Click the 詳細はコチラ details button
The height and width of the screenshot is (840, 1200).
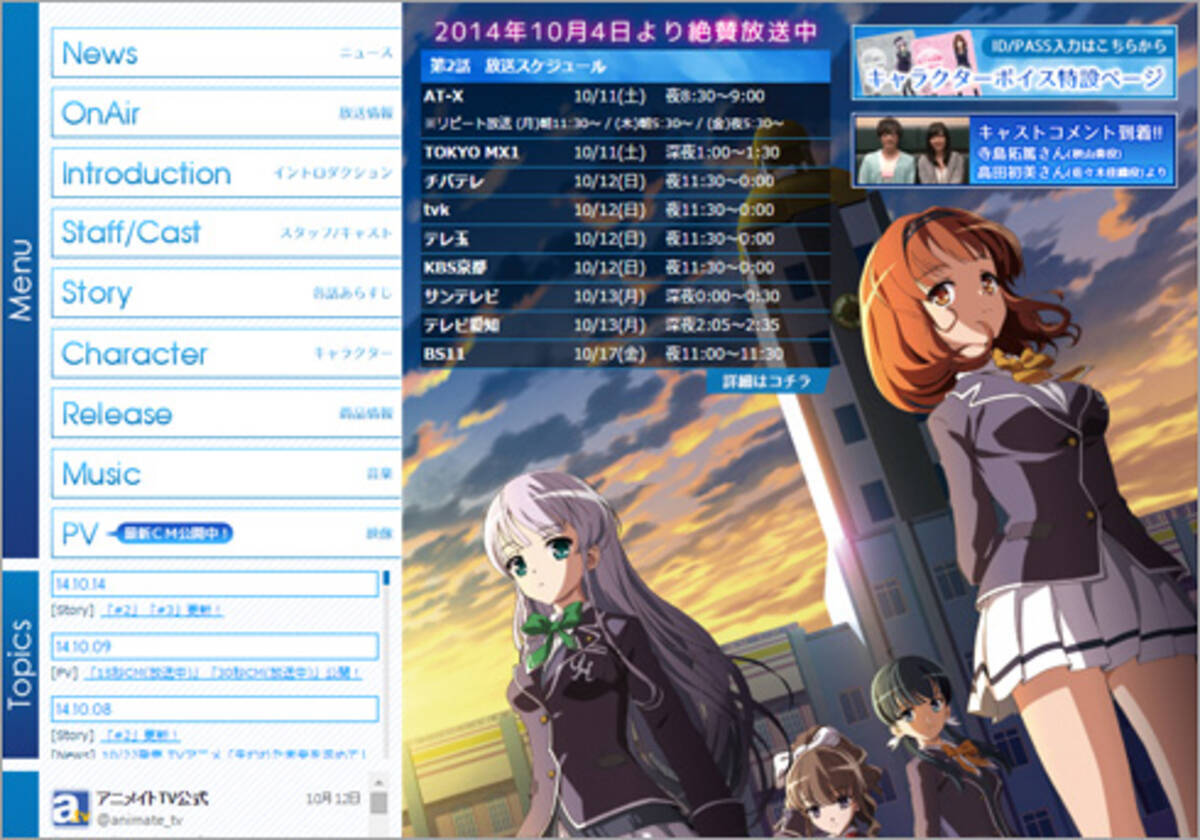[767, 382]
